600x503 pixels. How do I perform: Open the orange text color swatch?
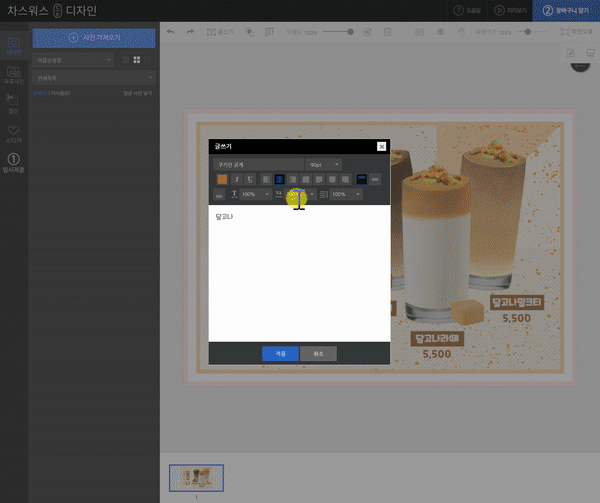(222, 179)
